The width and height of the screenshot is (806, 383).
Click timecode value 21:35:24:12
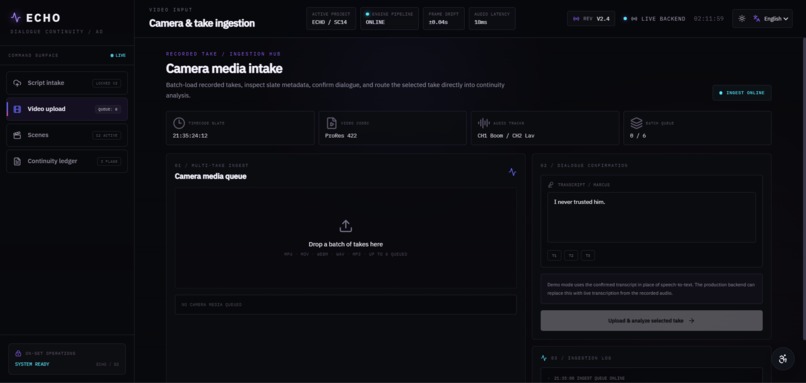click(190, 136)
